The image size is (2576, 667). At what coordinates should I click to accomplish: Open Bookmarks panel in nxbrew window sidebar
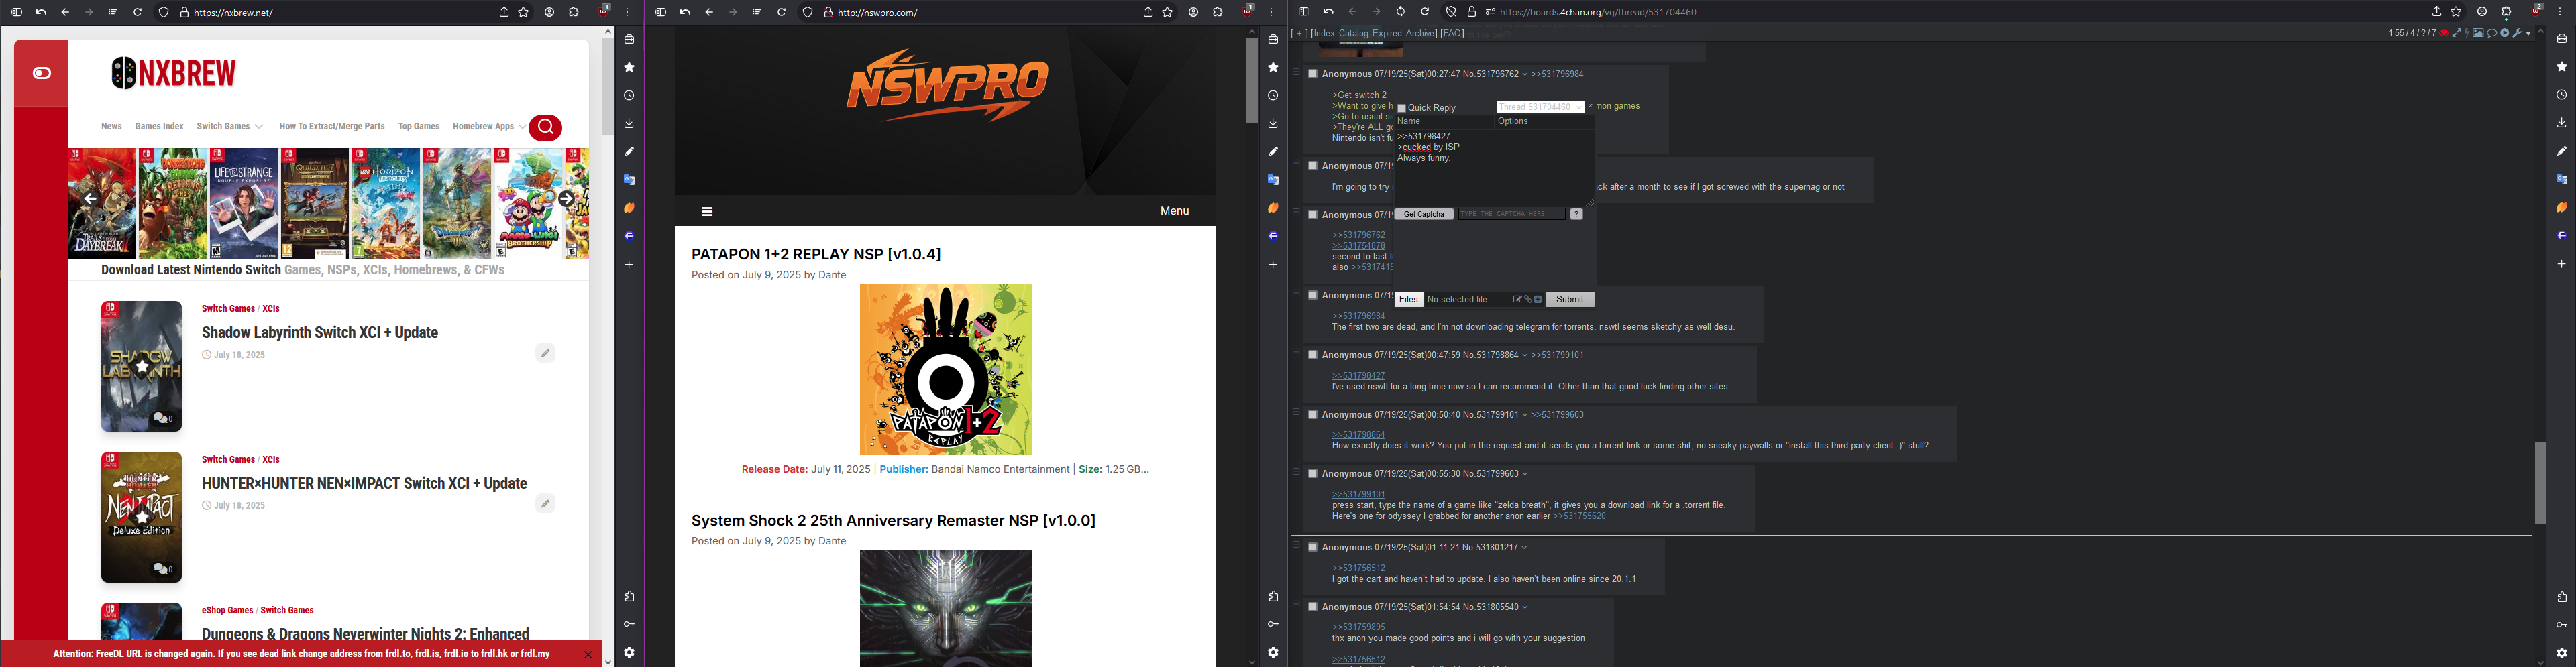(x=629, y=67)
